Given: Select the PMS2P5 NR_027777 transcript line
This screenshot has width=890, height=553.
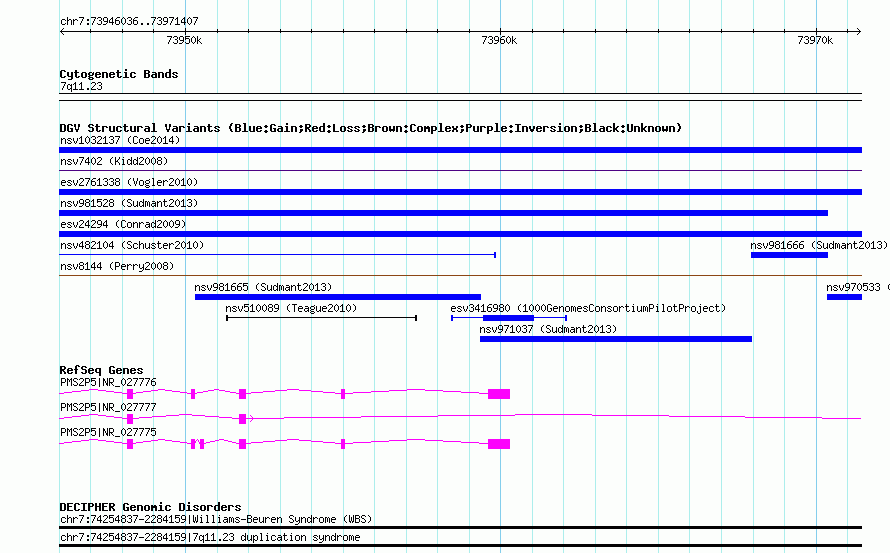Looking at the screenshot, I should coord(460,418).
